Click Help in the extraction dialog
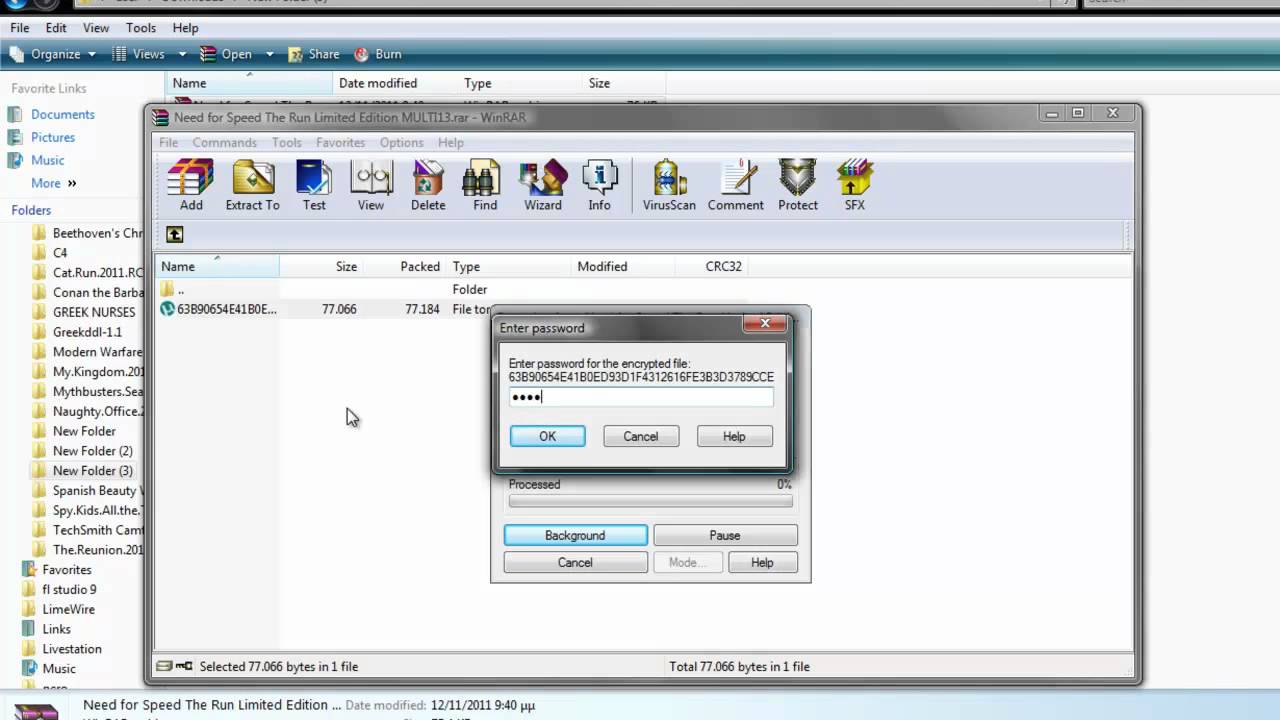This screenshot has width=1280, height=720. tap(762, 562)
